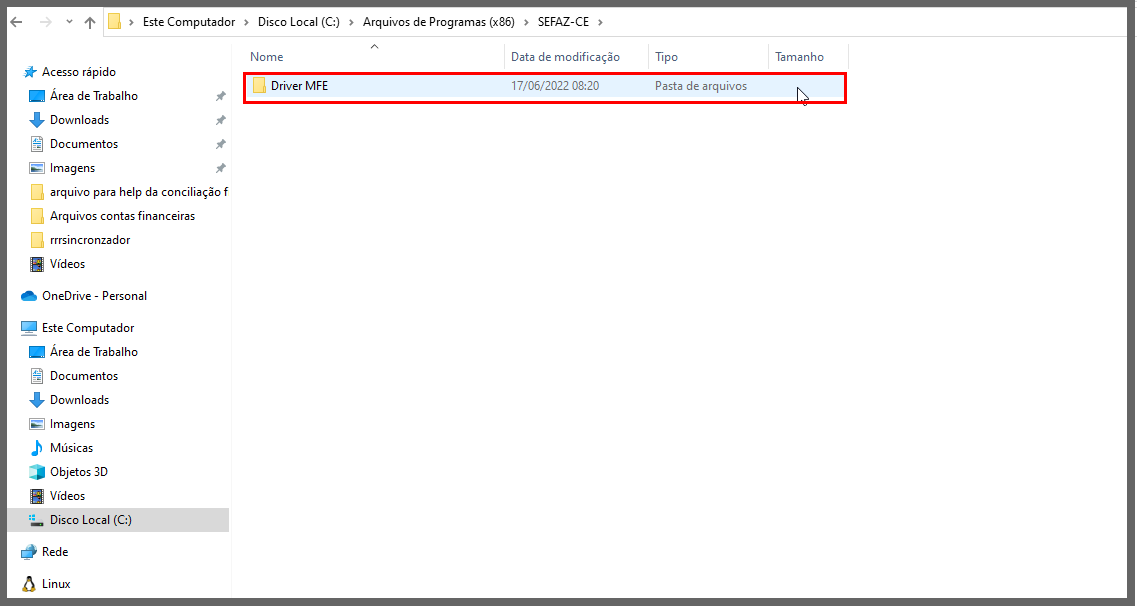Select Disco Local (C:) in navigation pane
Screen dimensions: 1137x606
tap(91, 520)
